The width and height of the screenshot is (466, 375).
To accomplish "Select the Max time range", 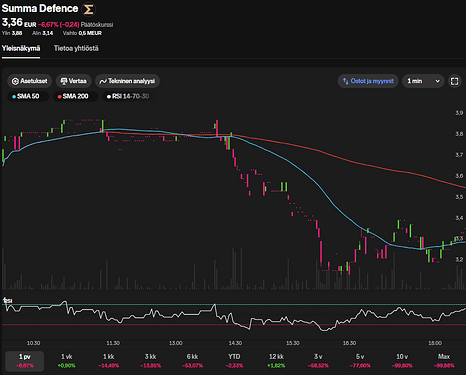I will tap(444, 361).
